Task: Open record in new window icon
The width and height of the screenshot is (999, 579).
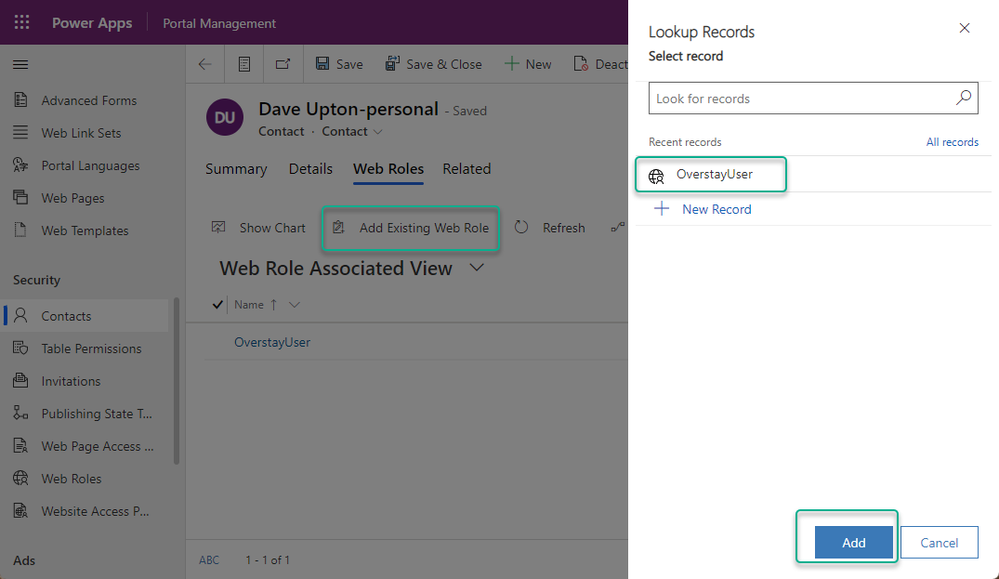Action: tap(283, 64)
